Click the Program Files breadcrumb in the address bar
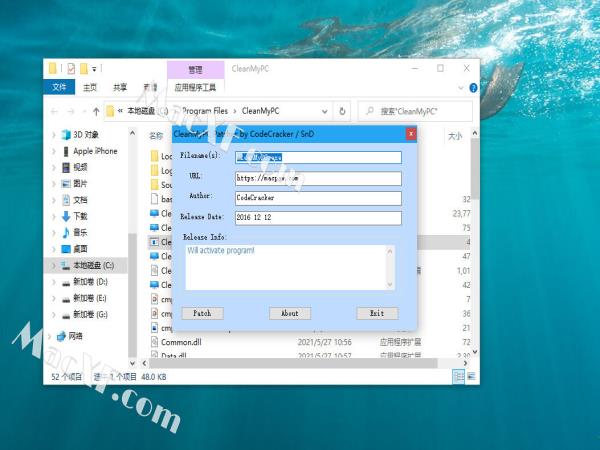This screenshot has height=450, width=600. (x=205, y=111)
